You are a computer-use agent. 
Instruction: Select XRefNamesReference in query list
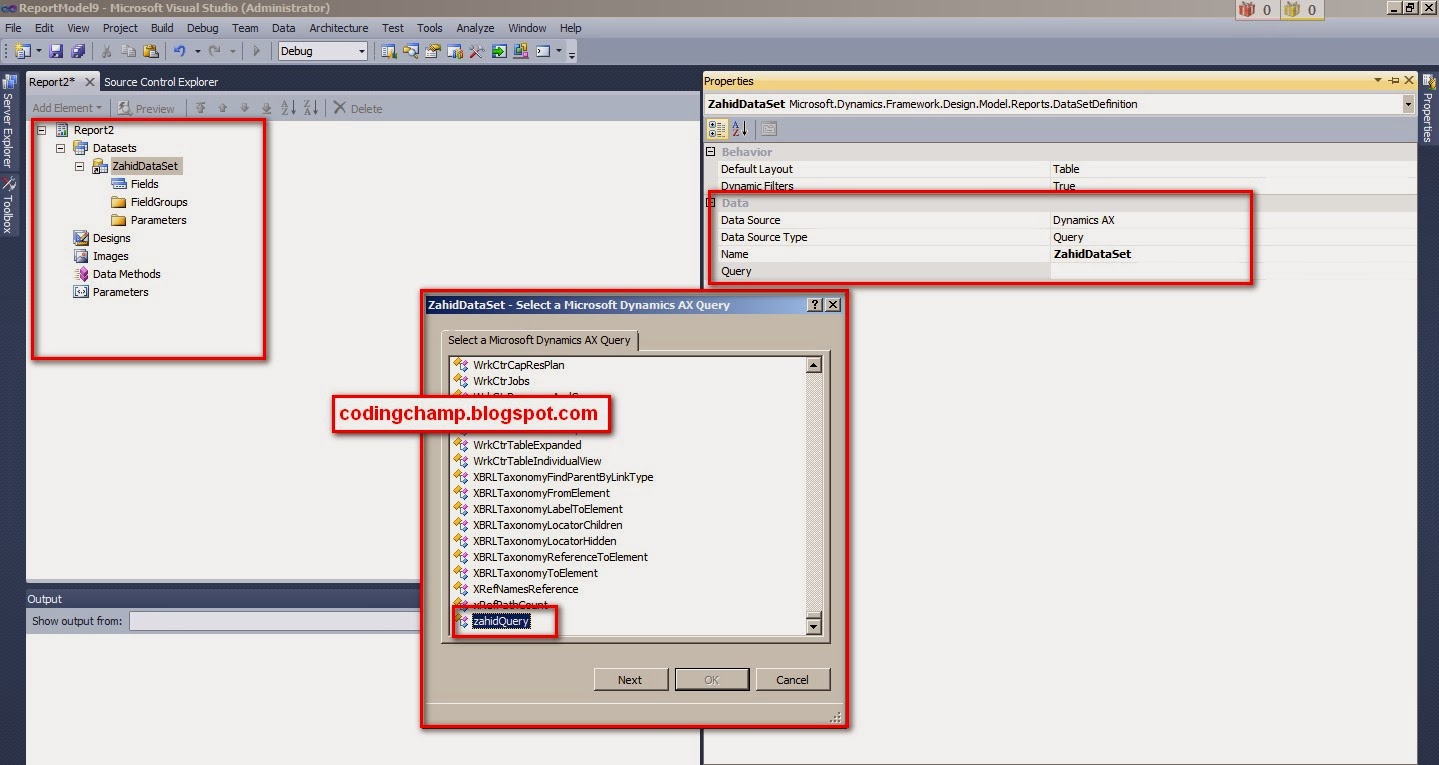525,589
